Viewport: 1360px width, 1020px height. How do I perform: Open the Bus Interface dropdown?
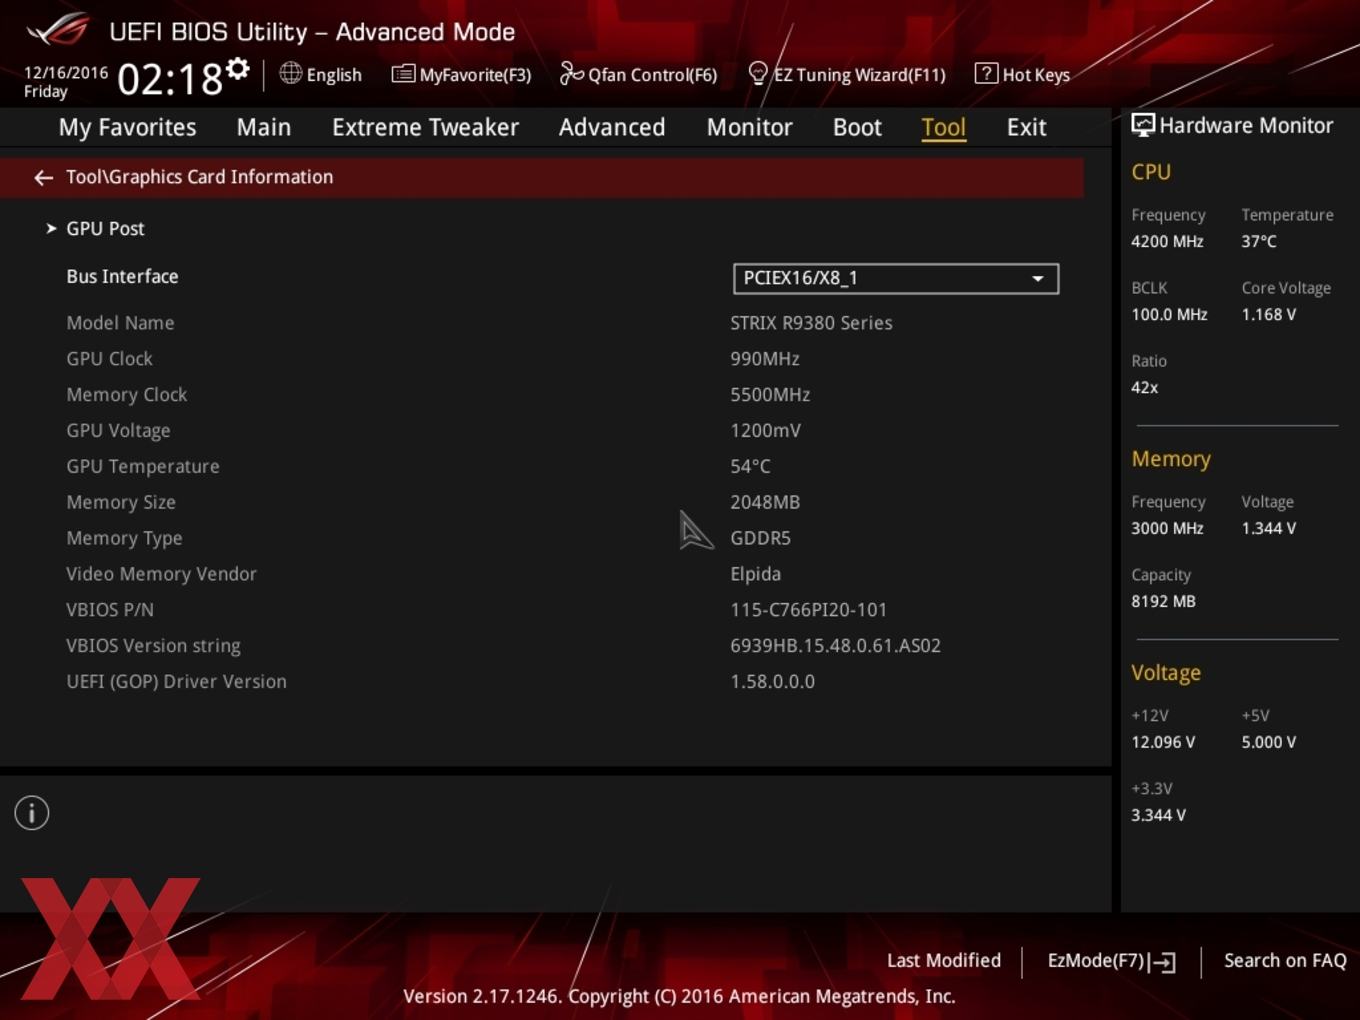click(x=896, y=279)
